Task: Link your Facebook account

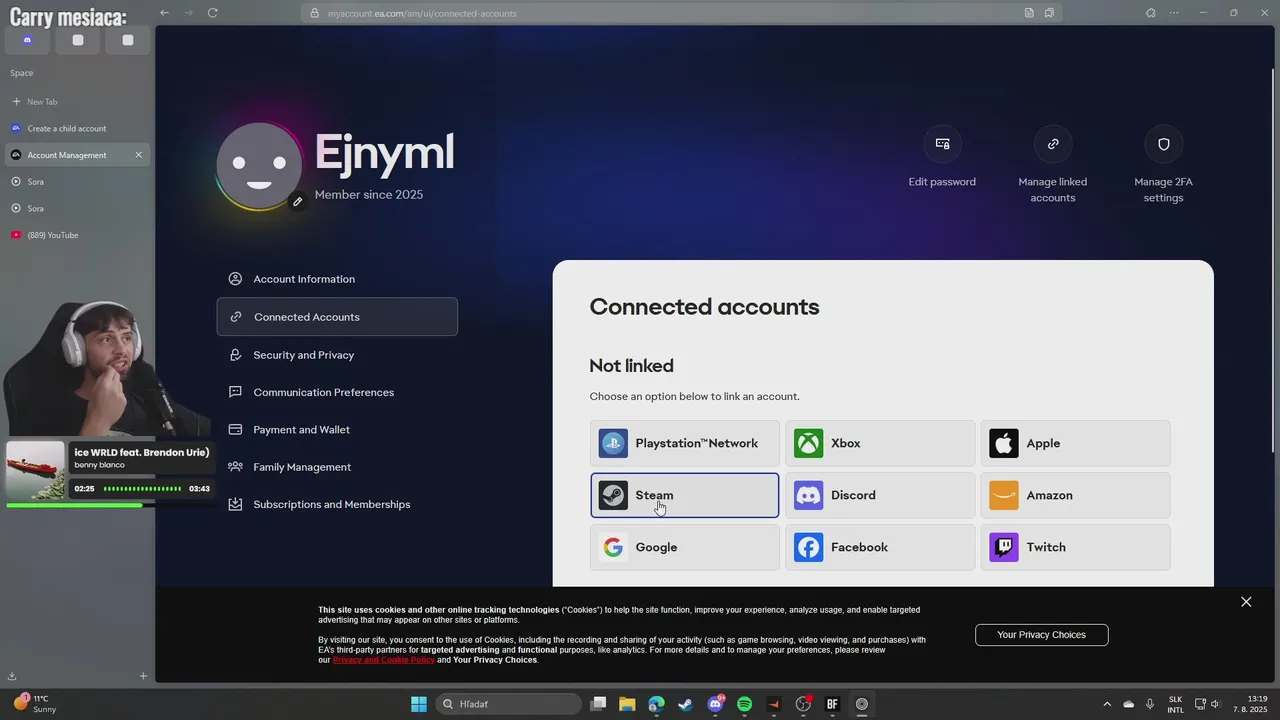Action: click(x=879, y=547)
